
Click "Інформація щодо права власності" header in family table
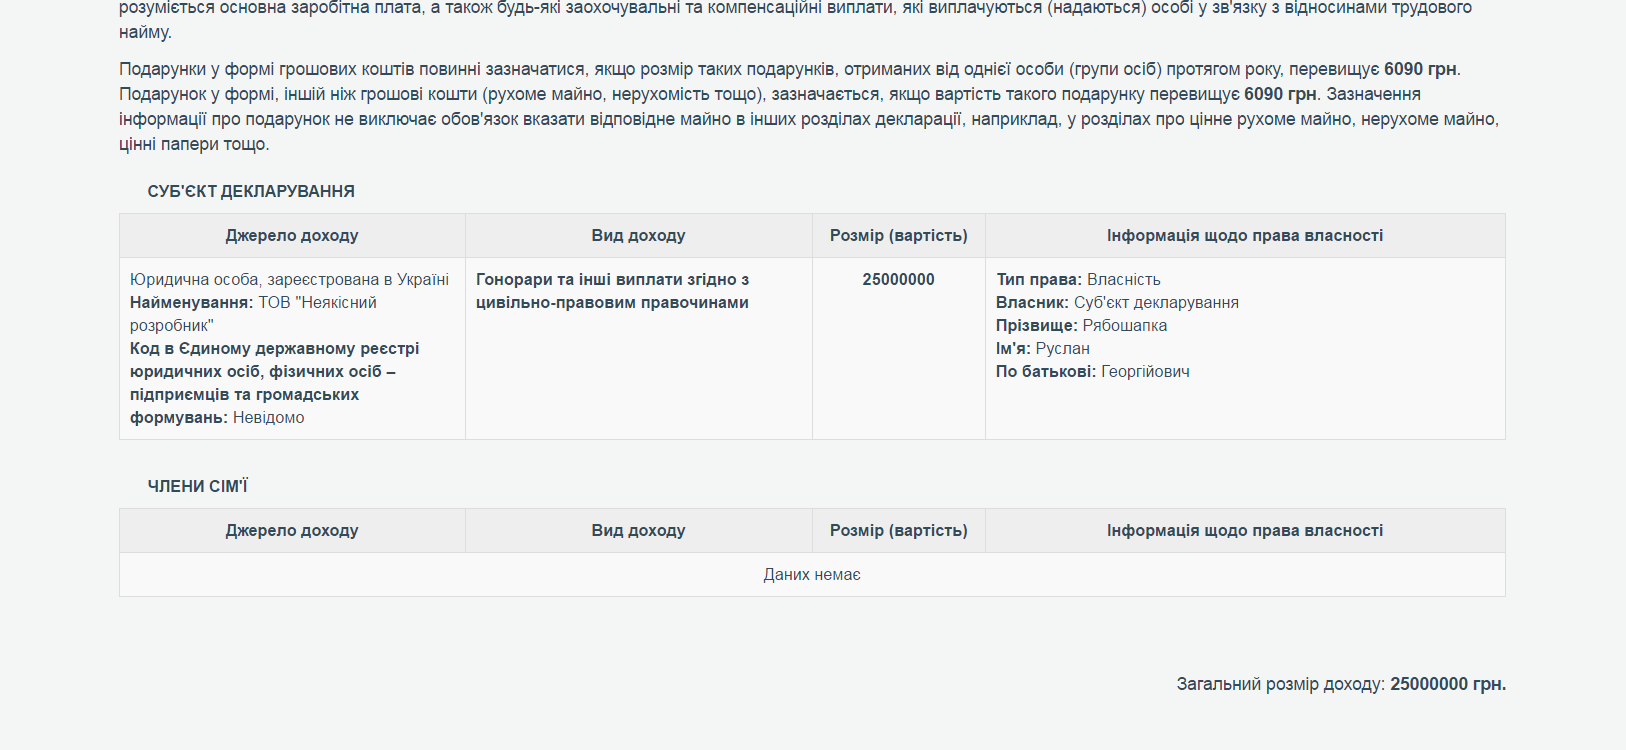pyautogui.click(x=1244, y=531)
